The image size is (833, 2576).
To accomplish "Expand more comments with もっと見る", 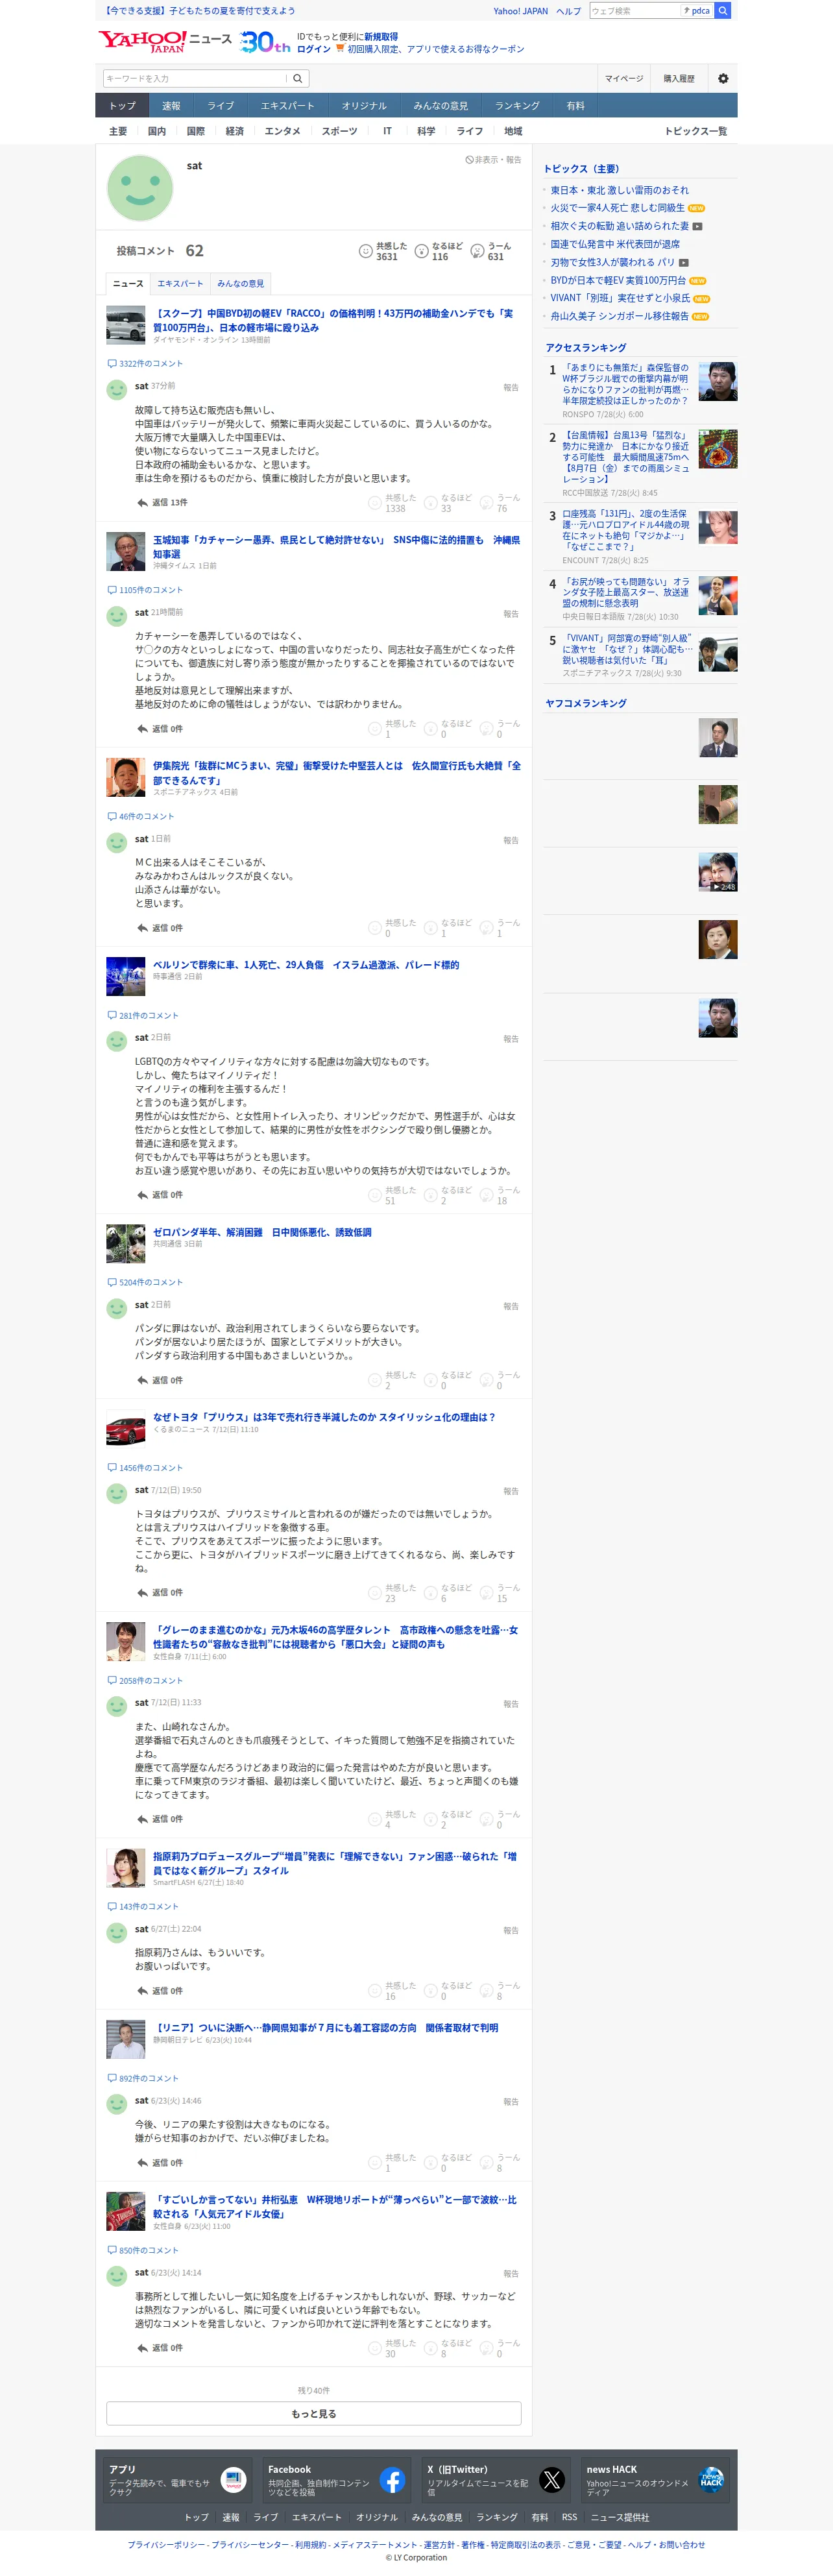I will (314, 2413).
